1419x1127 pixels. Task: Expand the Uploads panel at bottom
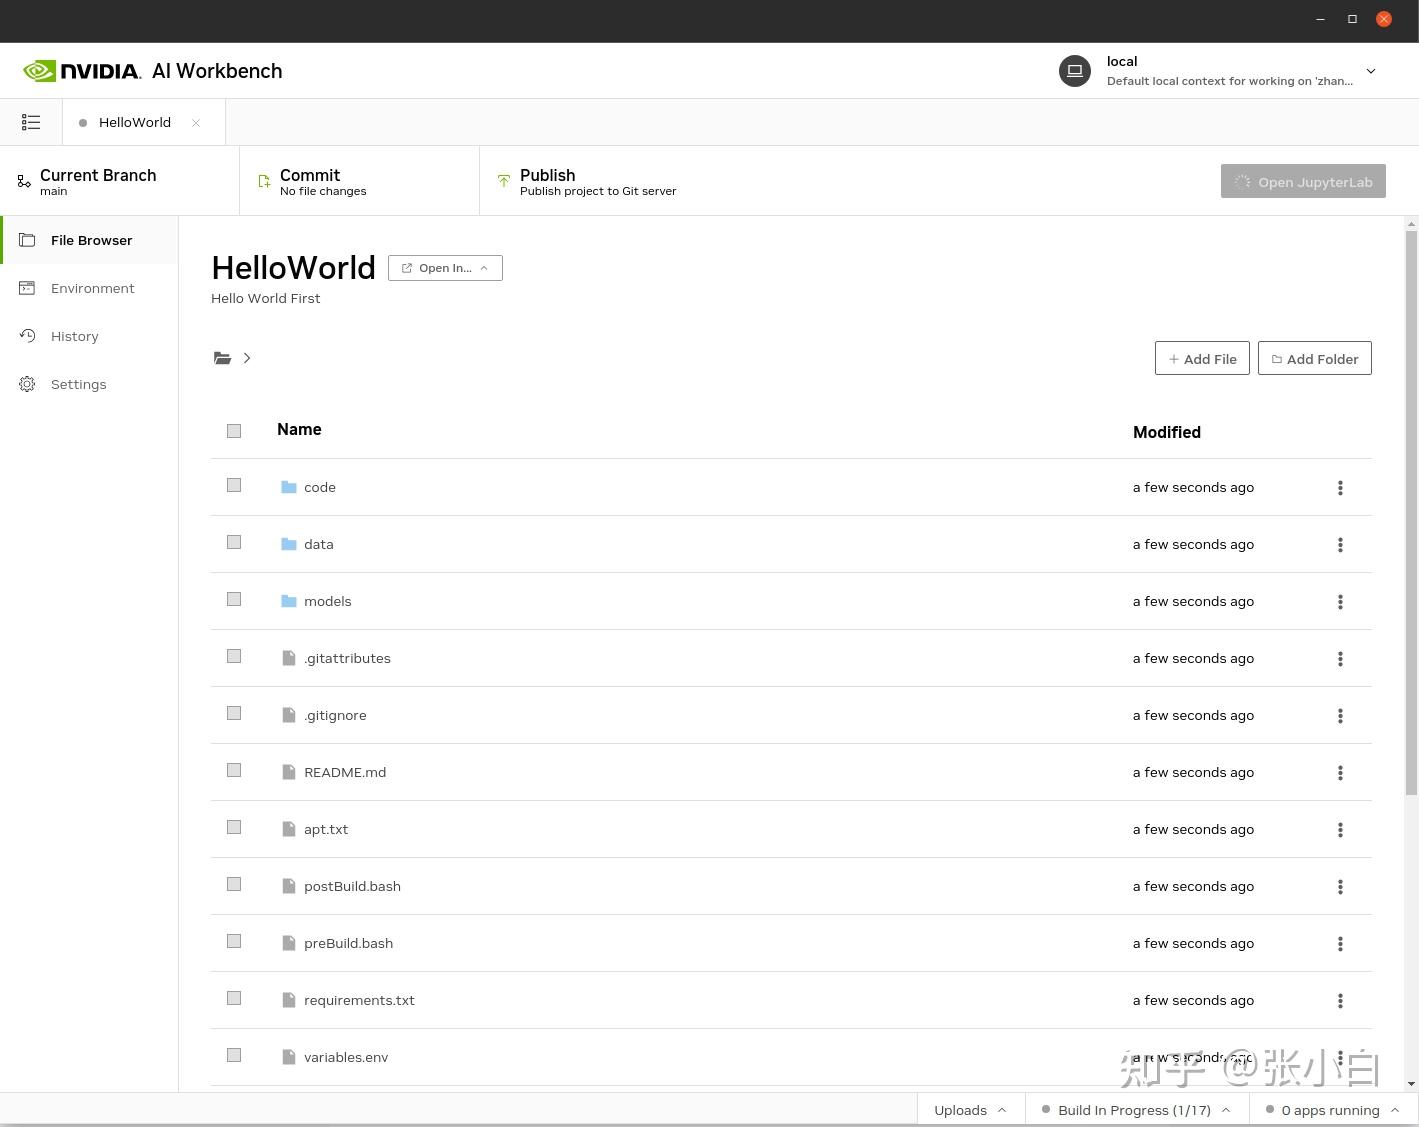pos(969,1109)
